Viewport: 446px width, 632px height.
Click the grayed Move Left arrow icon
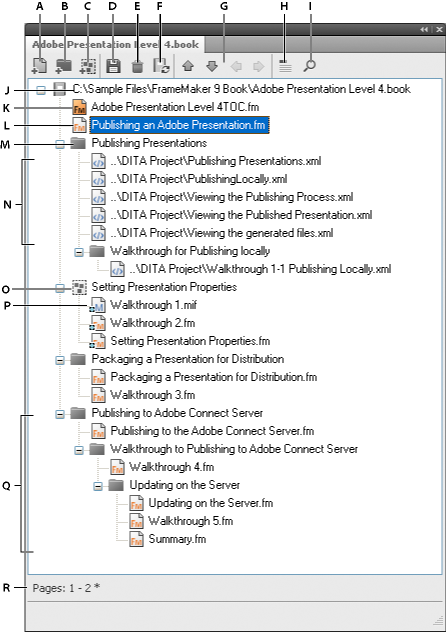pyautogui.click(x=236, y=67)
